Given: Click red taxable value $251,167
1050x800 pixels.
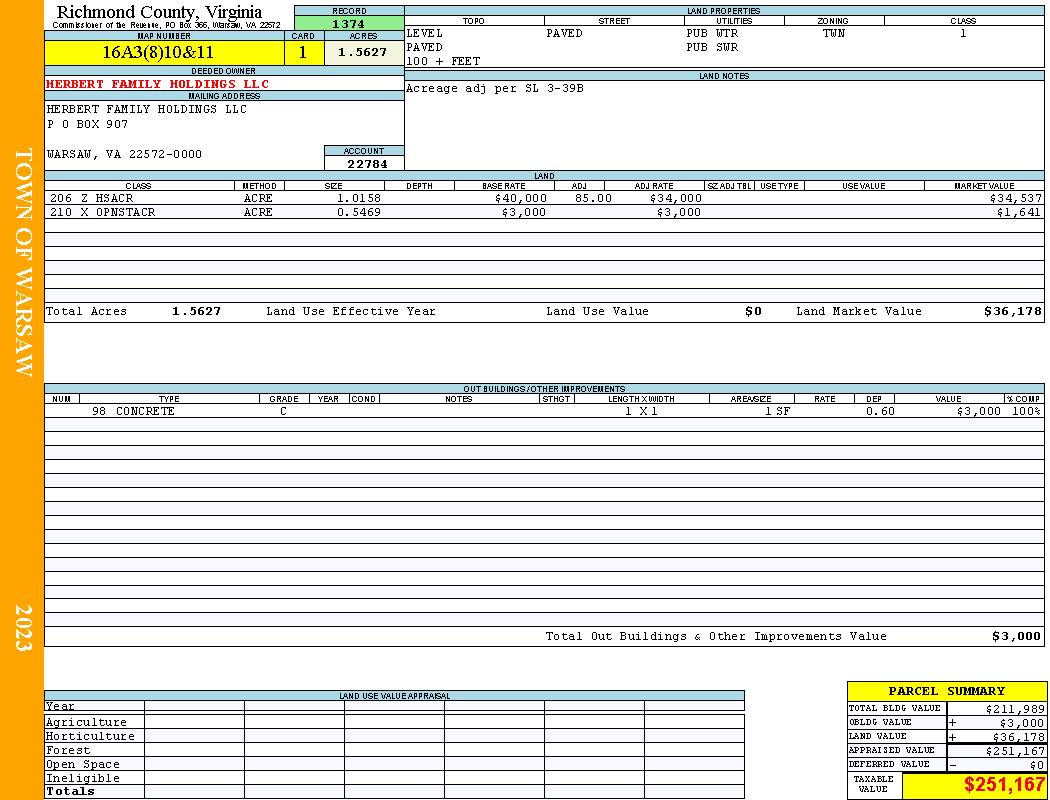Looking at the screenshot, I should click(x=1003, y=785).
